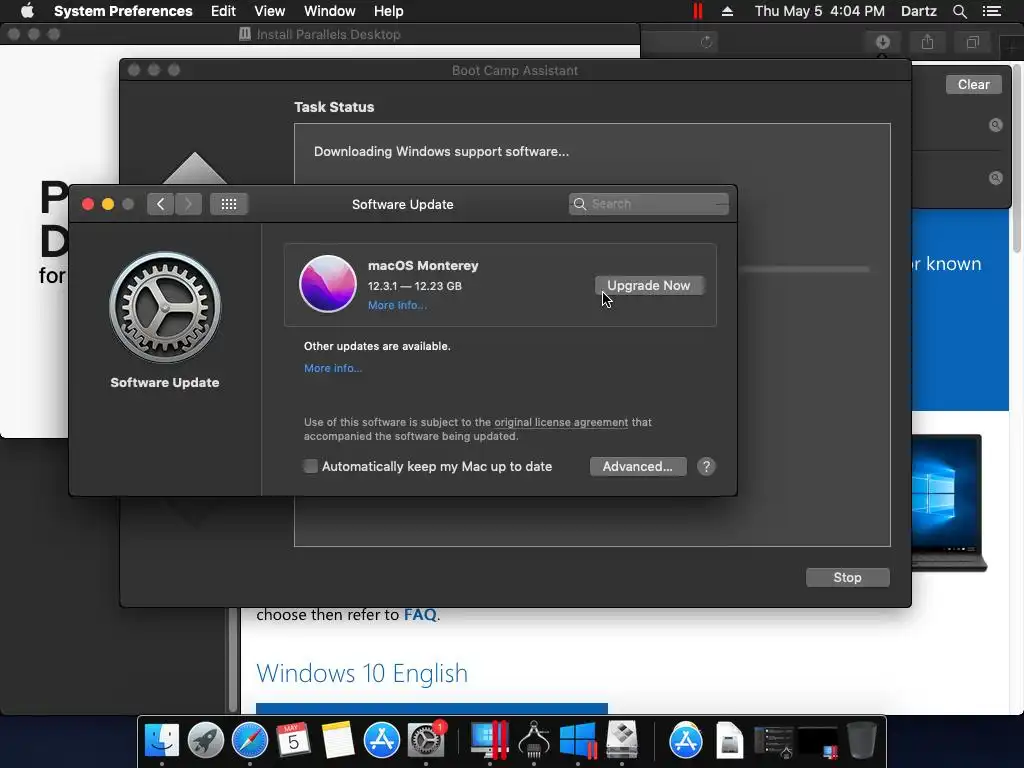Click the macOS Monterey icon
1024x768 pixels.
pyautogui.click(x=328, y=284)
